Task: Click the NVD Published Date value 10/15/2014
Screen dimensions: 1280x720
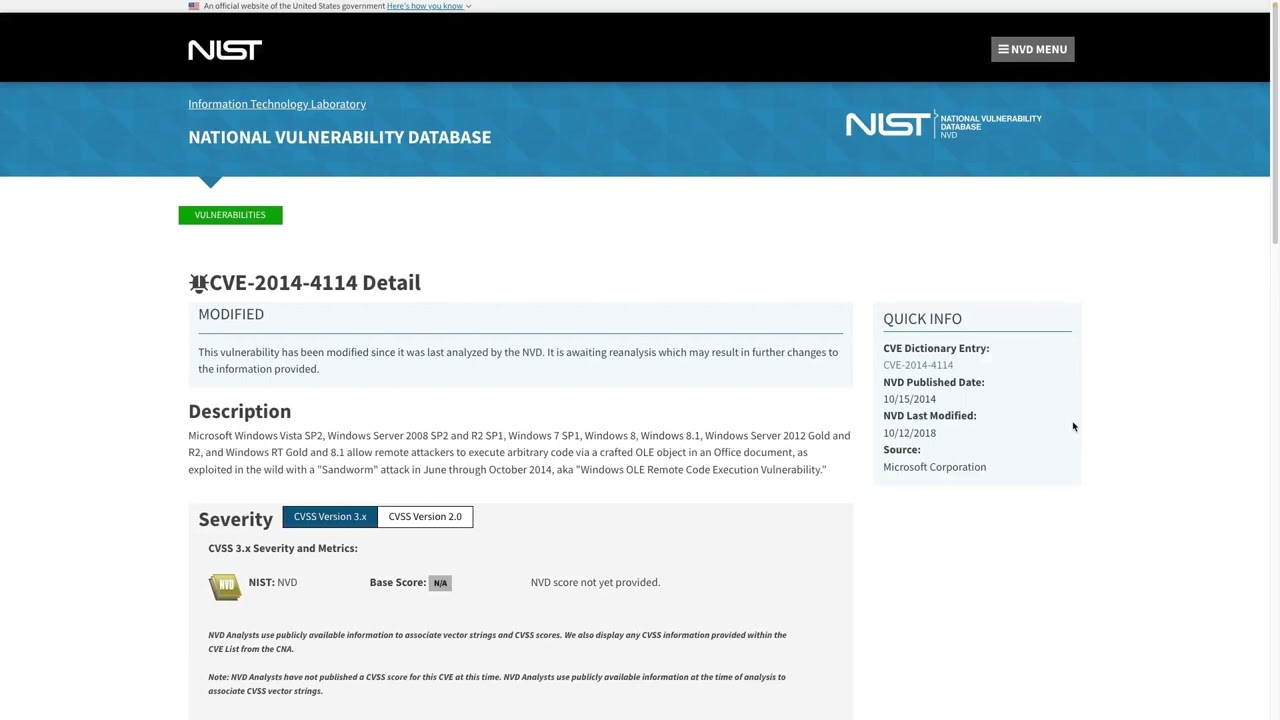Action: [x=910, y=399]
